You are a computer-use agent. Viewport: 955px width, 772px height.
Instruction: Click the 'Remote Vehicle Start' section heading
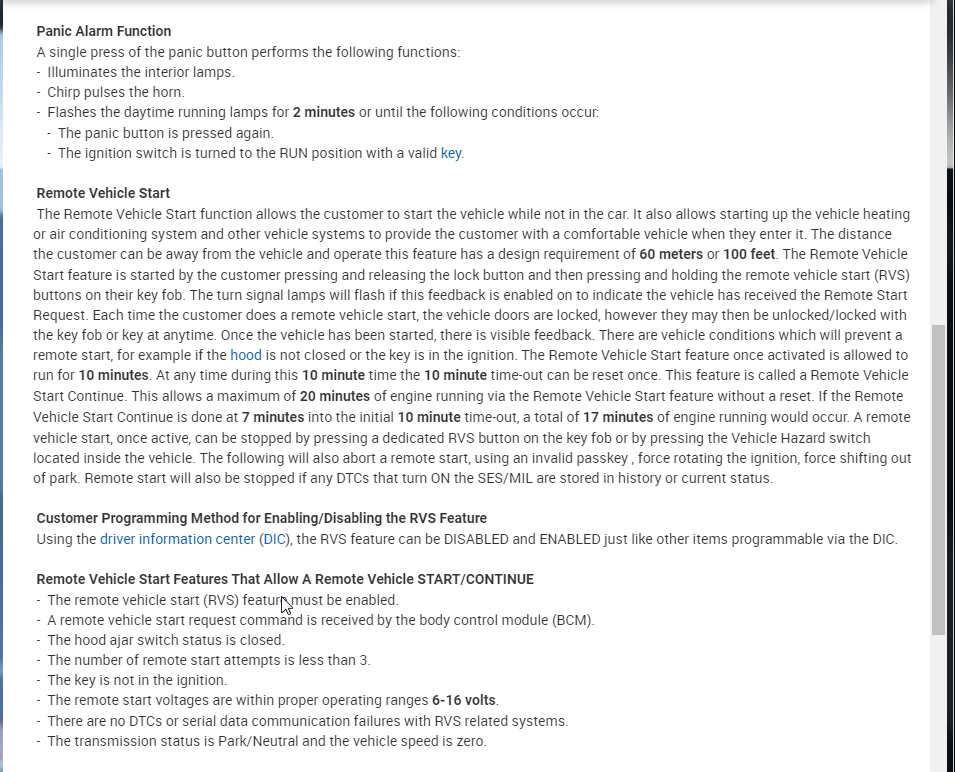[x=103, y=193]
